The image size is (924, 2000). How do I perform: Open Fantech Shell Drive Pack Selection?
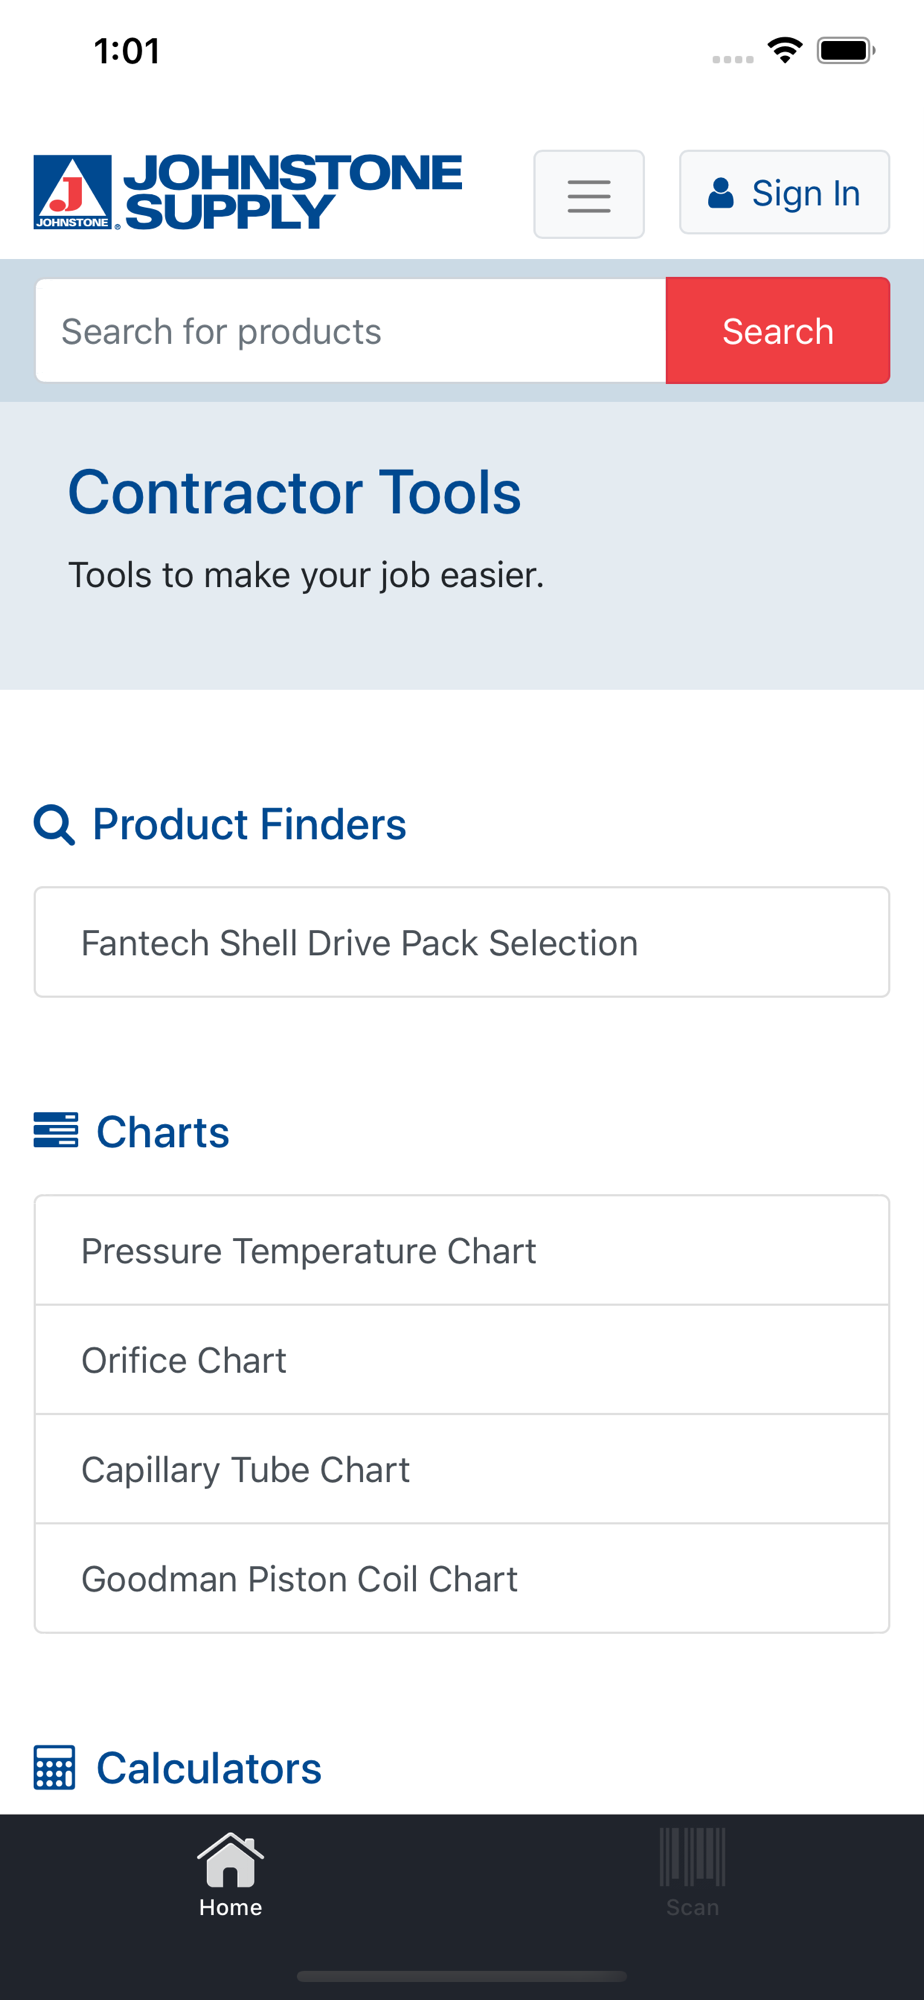pos(461,942)
